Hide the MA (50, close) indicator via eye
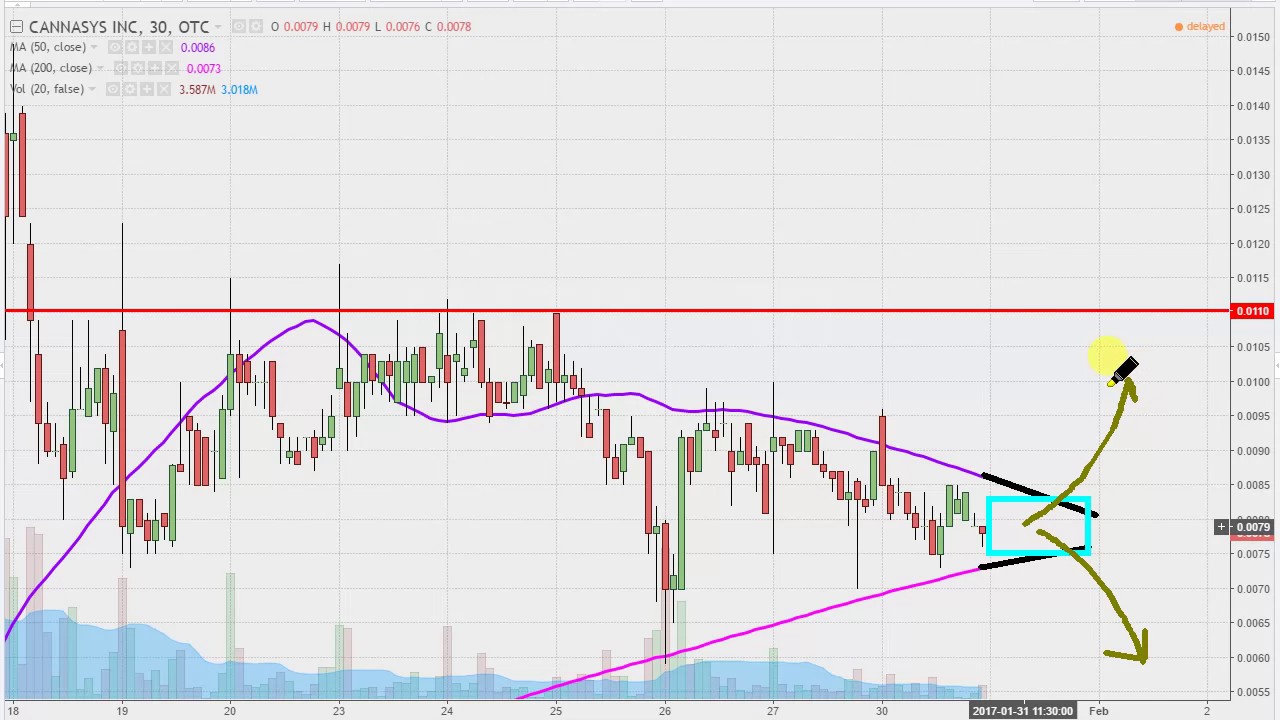Viewport: 1280px width, 720px height. point(115,47)
